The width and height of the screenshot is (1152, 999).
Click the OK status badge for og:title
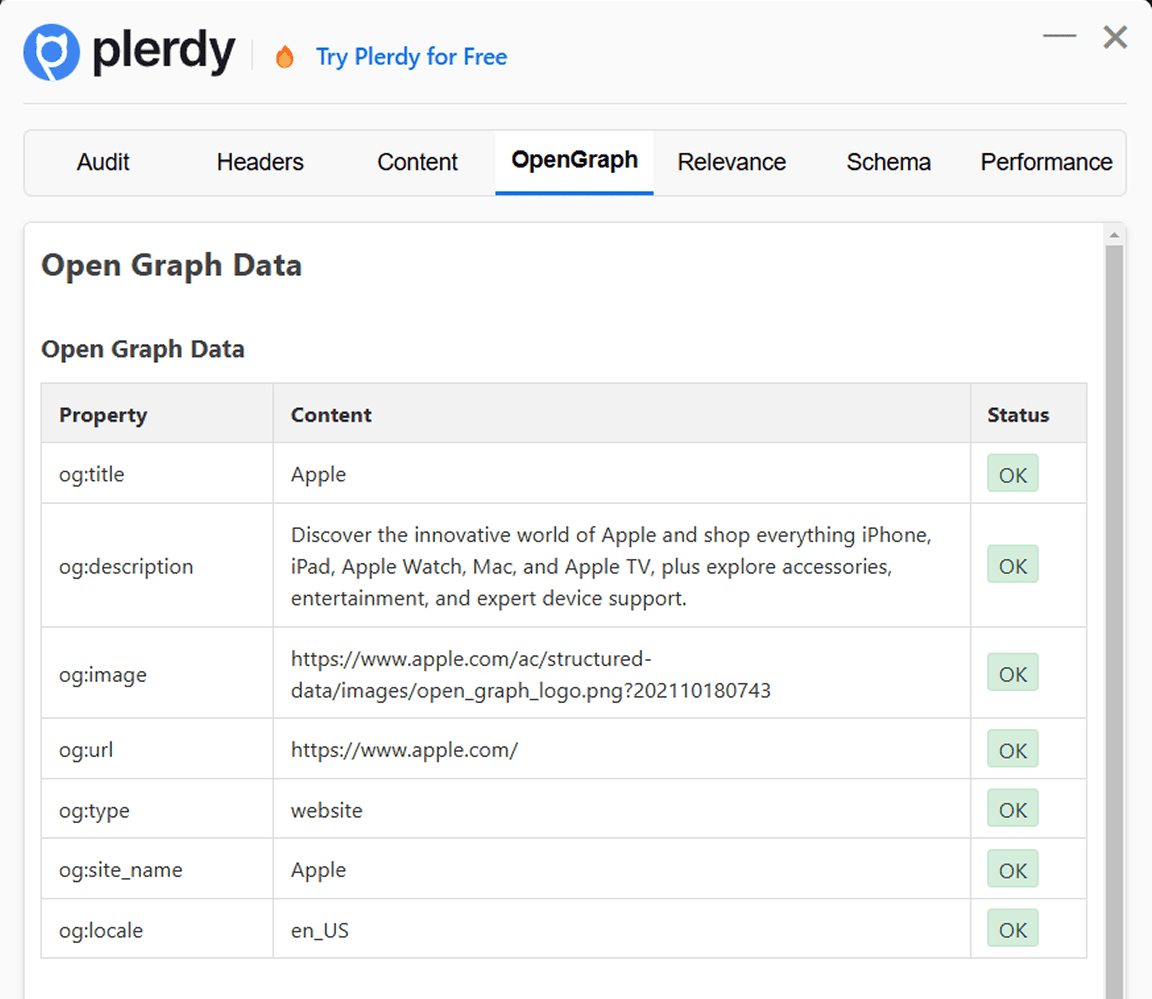[x=1012, y=474]
